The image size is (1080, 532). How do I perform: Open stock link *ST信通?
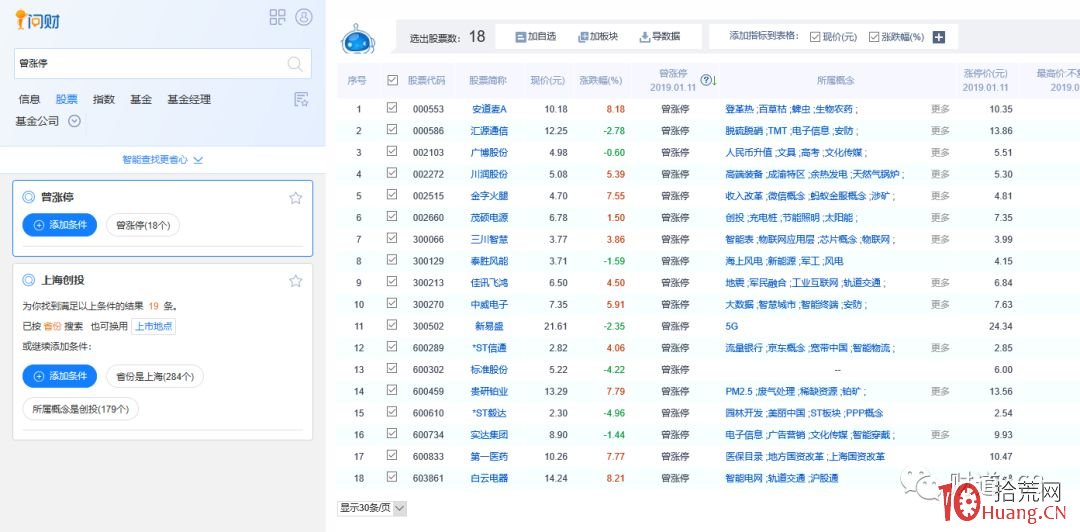coord(489,348)
